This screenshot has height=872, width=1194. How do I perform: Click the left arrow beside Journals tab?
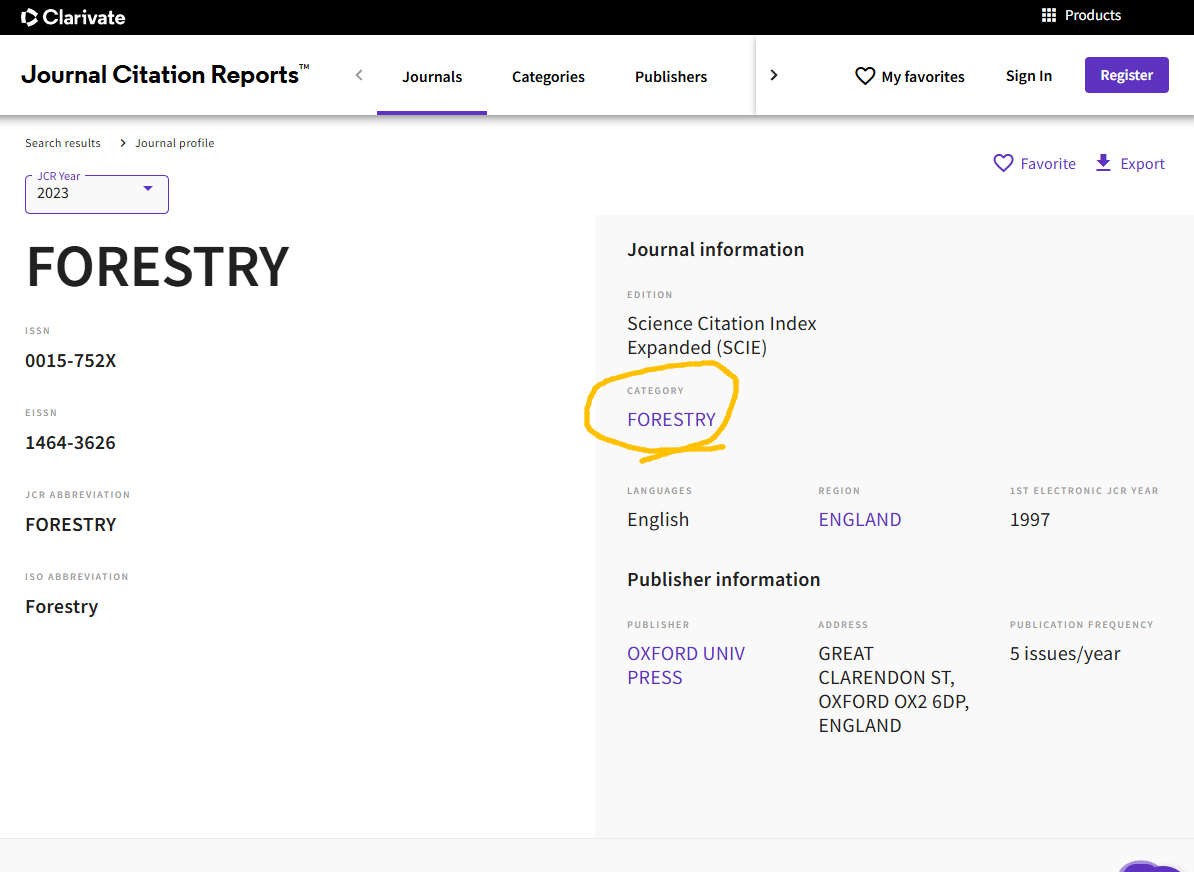click(x=359, y=75)
